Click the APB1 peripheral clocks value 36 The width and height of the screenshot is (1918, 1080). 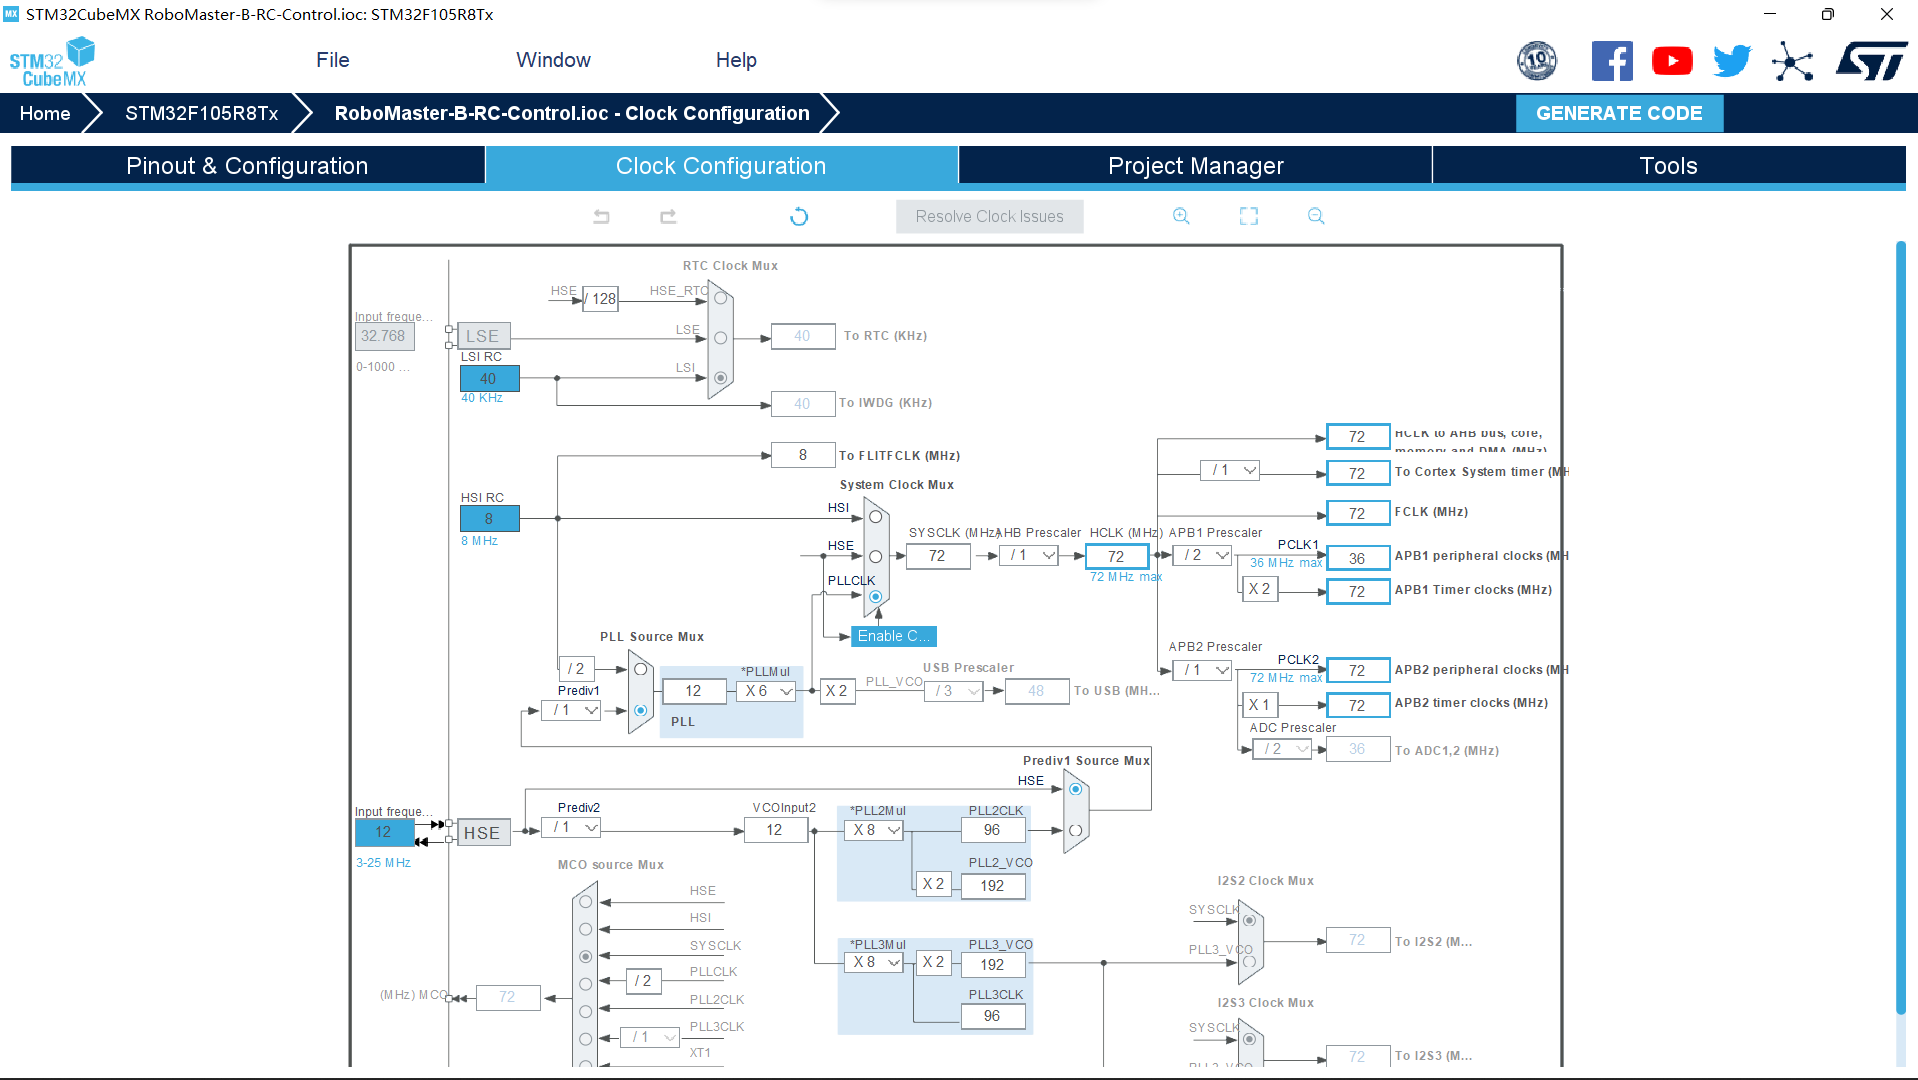(x=1357, y=558)
